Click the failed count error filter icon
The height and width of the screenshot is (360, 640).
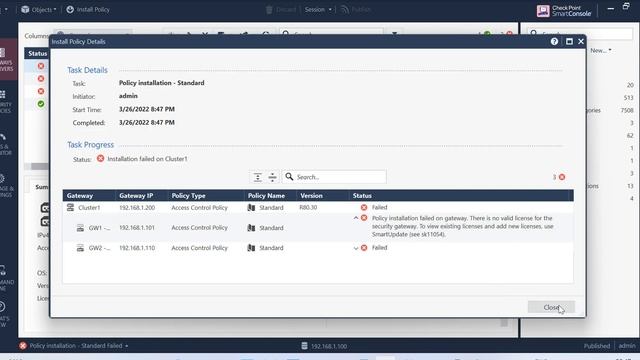pyautogui.click(x=562, y=177)
